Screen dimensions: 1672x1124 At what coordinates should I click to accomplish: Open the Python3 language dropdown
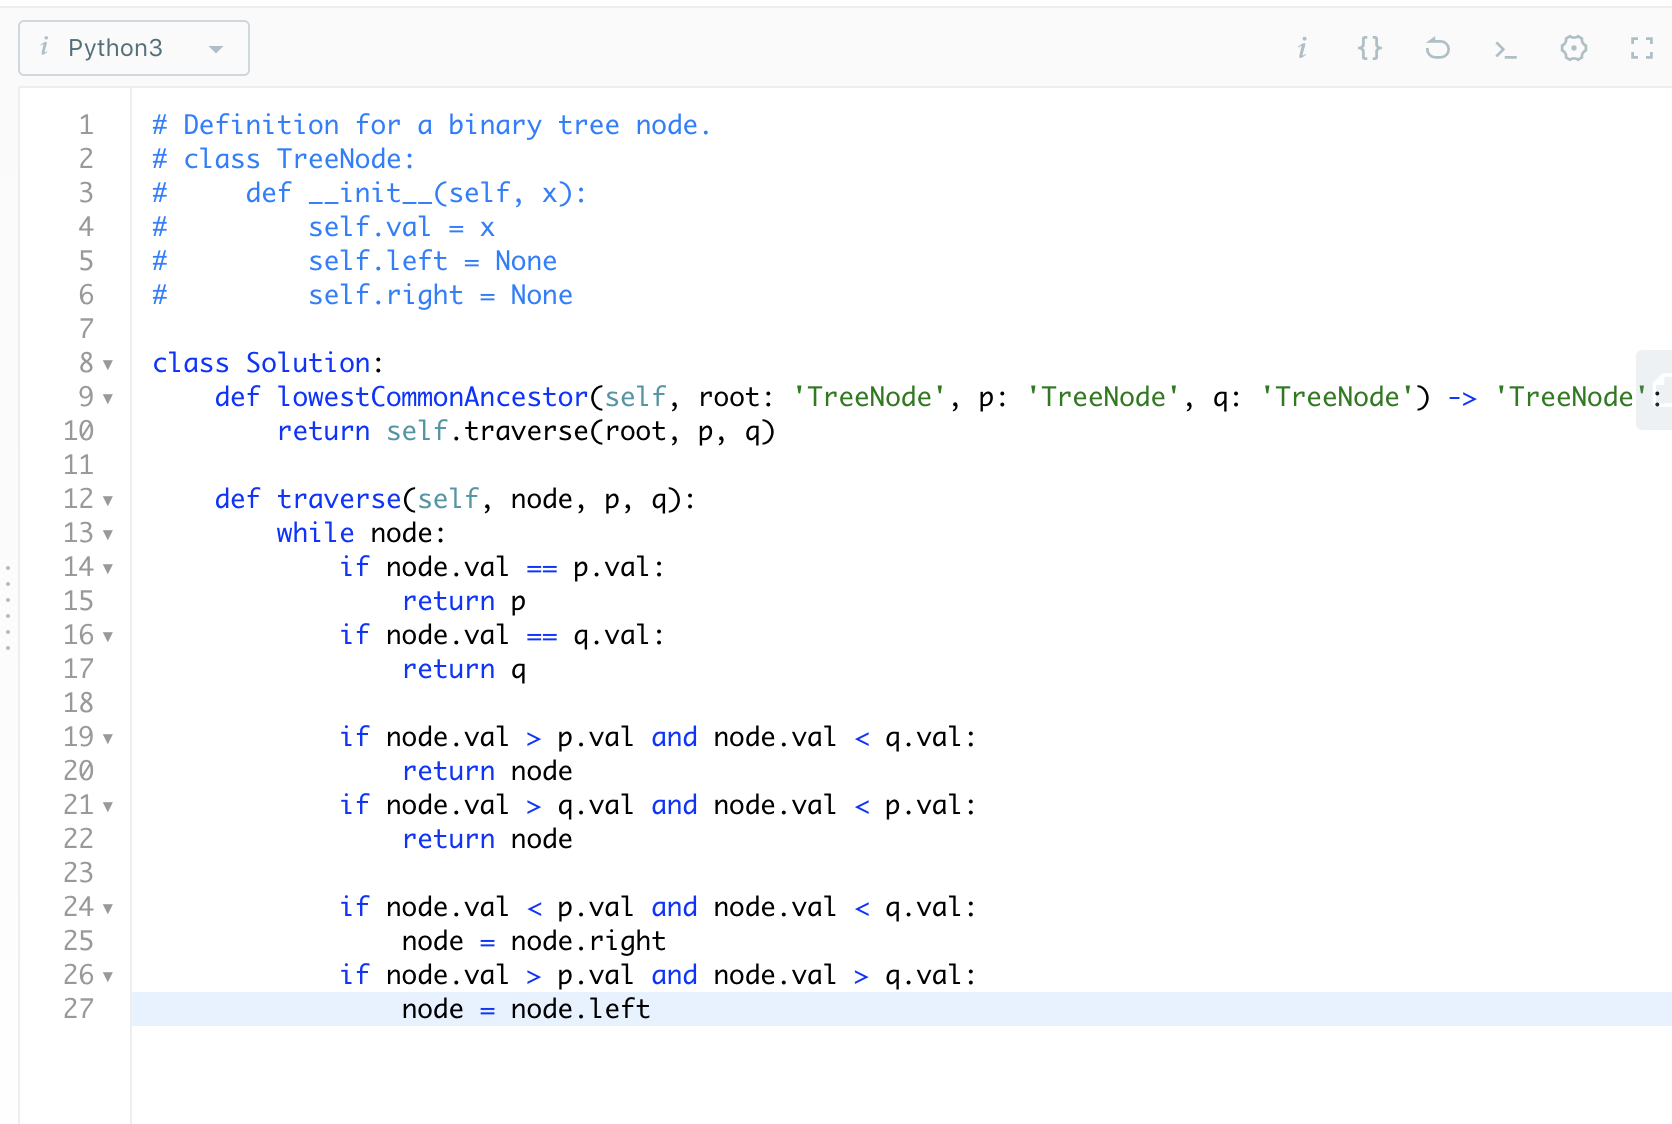click(x=215, y=47)
